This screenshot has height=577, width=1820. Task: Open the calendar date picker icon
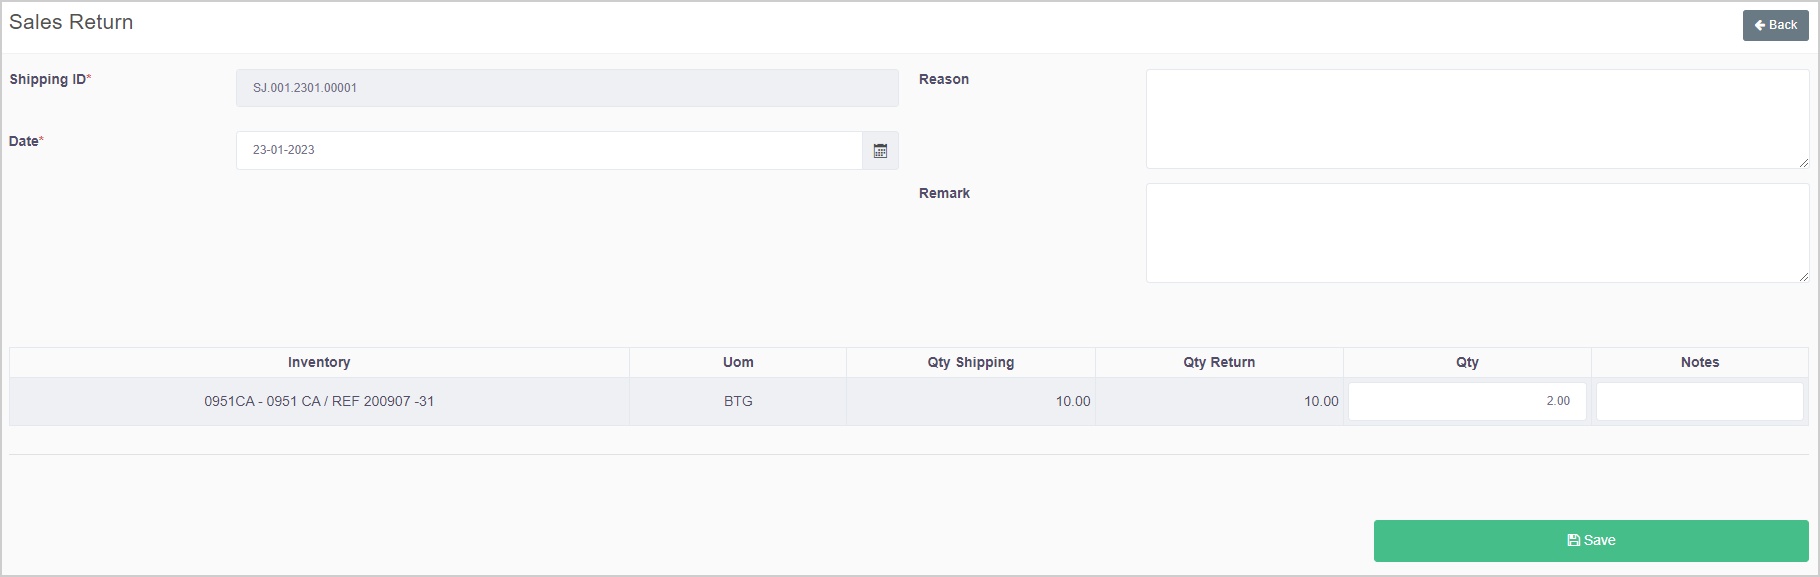pos(880,151)
